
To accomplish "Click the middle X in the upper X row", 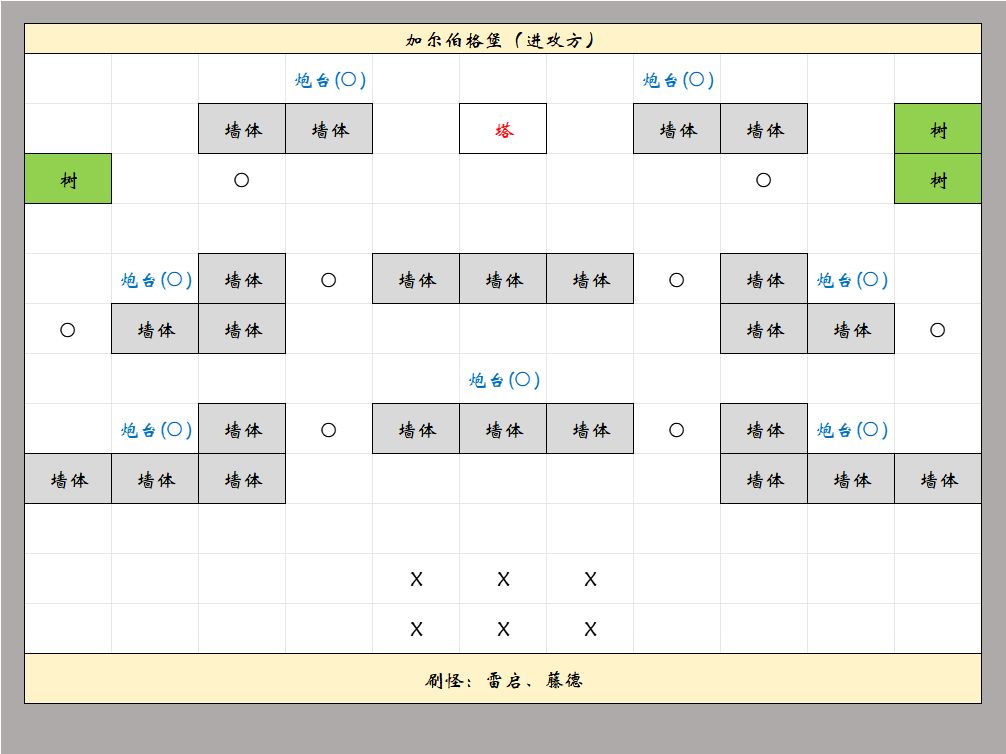I will point(504,579).
